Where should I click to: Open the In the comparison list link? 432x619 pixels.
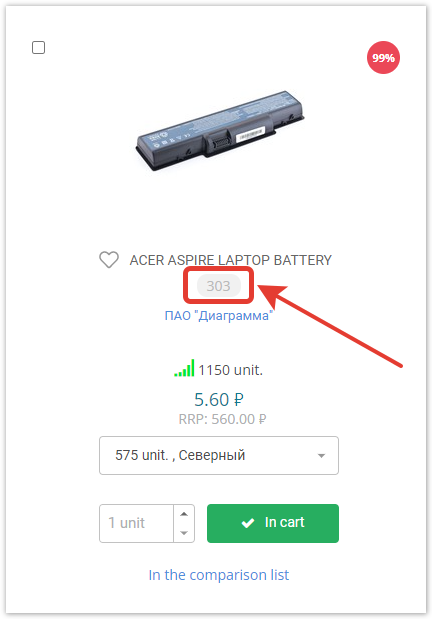(219, 575)
